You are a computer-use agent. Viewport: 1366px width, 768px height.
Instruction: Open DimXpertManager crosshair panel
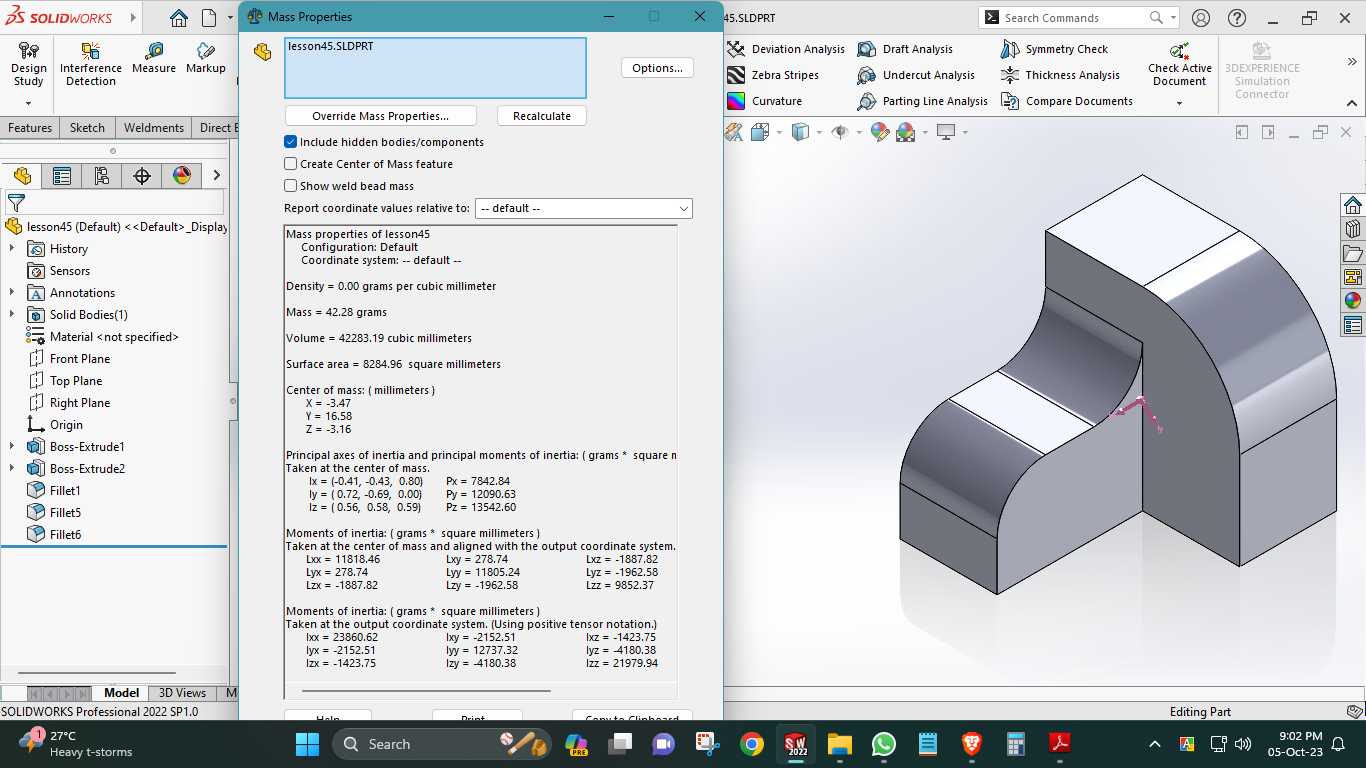142,176
